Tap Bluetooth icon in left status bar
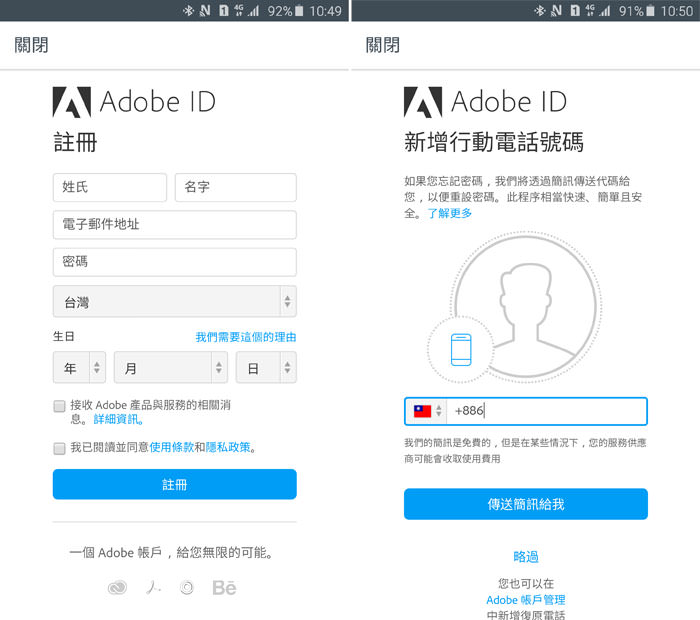This screenshot has height=620, width=700. (x=188, y=10)
